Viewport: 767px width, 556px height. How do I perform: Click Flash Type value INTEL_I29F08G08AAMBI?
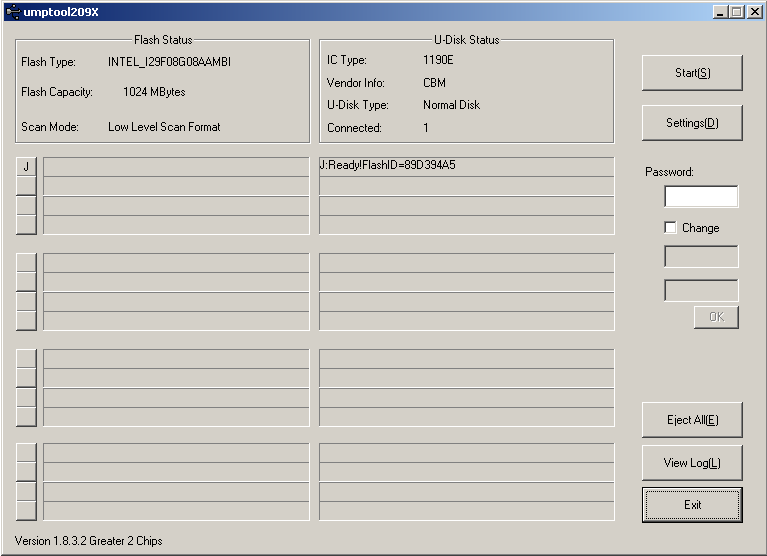tap(169, 62)
